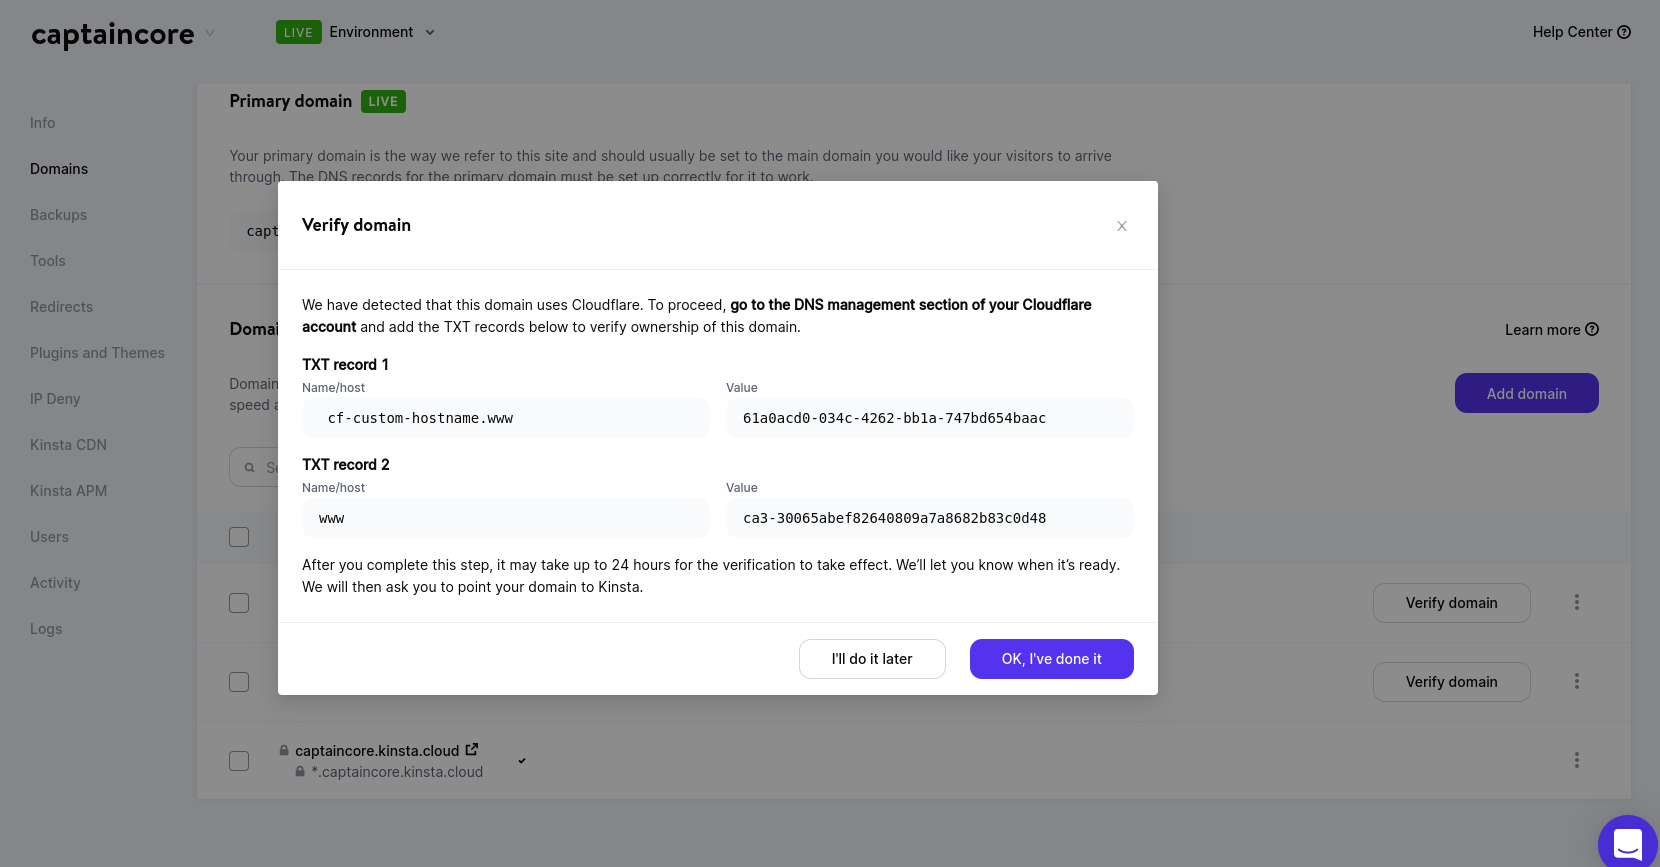The height and width of the screenshot is (867, 1660).
Task: Click the *.captaincore.kinsta.cloud wildcard text
Action: point(397,772)
